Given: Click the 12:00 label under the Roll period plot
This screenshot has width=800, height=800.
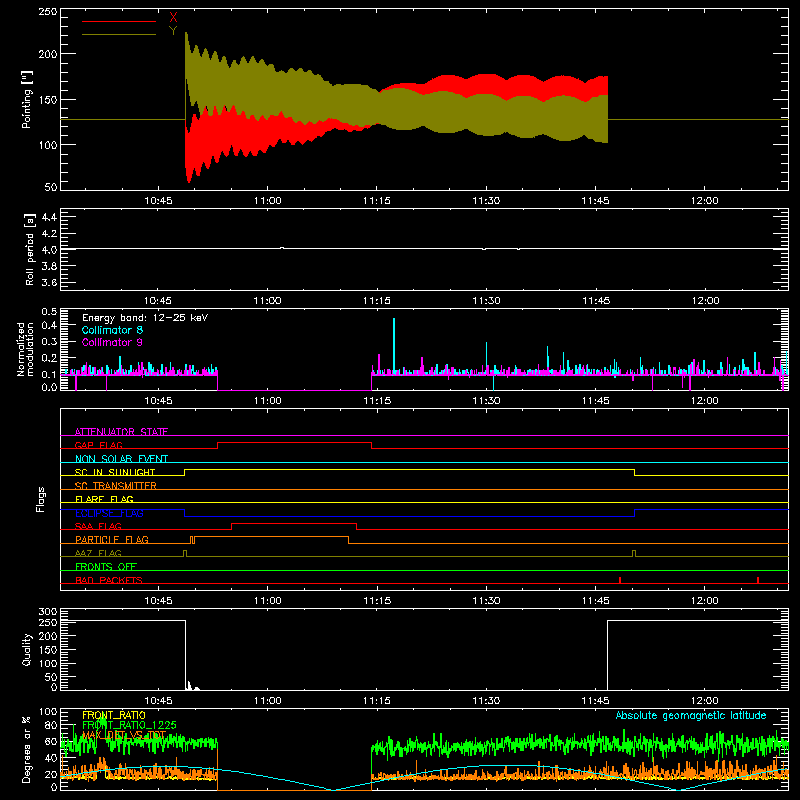Looking at the screenshot, I should coord(705,301).
